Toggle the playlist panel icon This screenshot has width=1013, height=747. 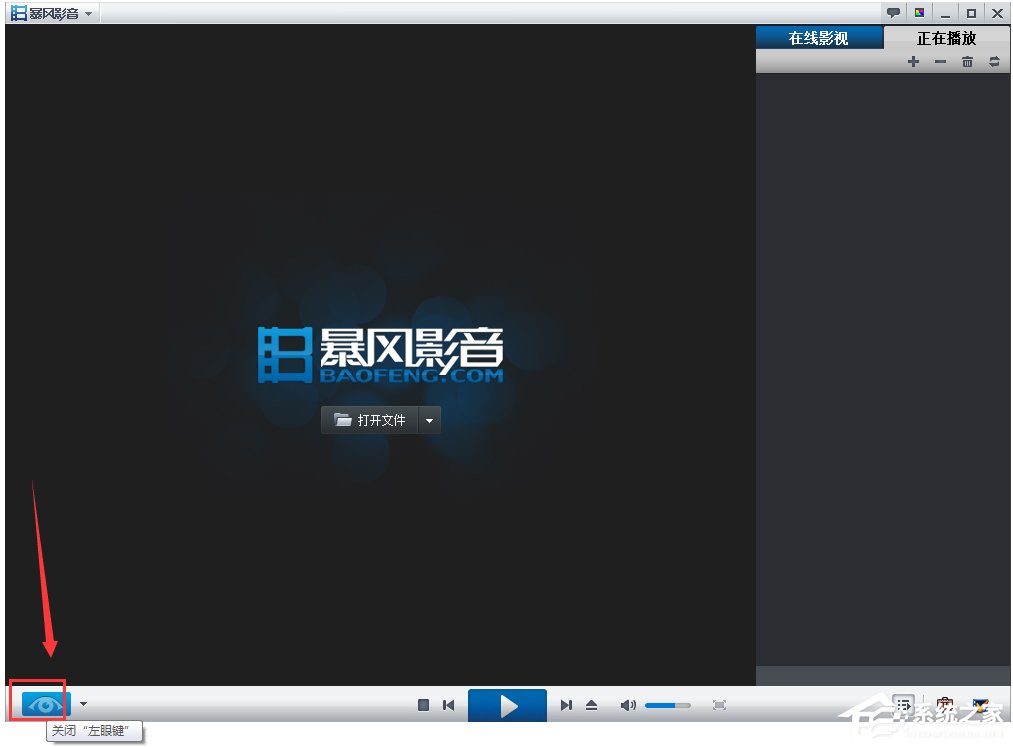(903, 705)
